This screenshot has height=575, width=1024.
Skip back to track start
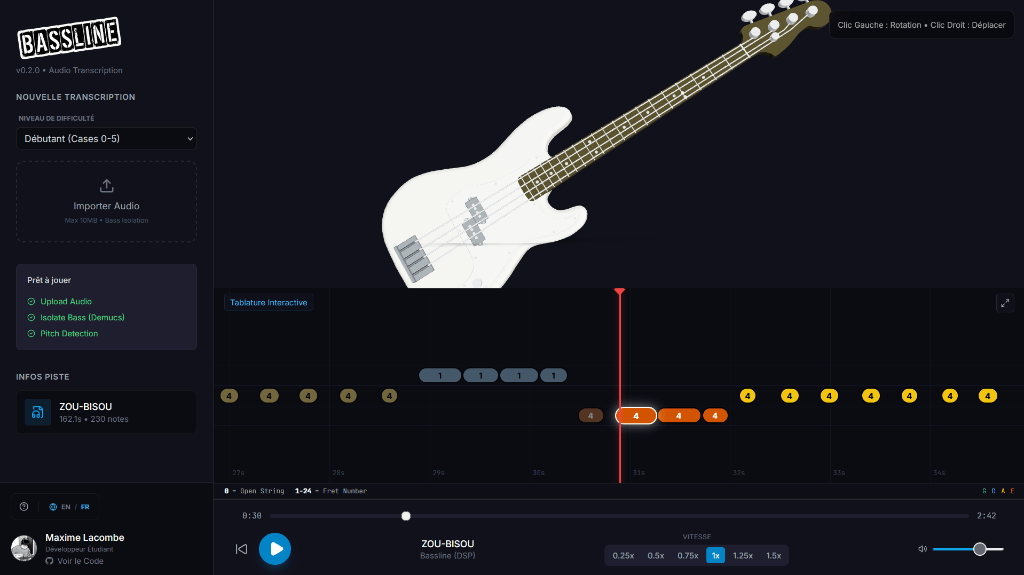click(242, 549)
